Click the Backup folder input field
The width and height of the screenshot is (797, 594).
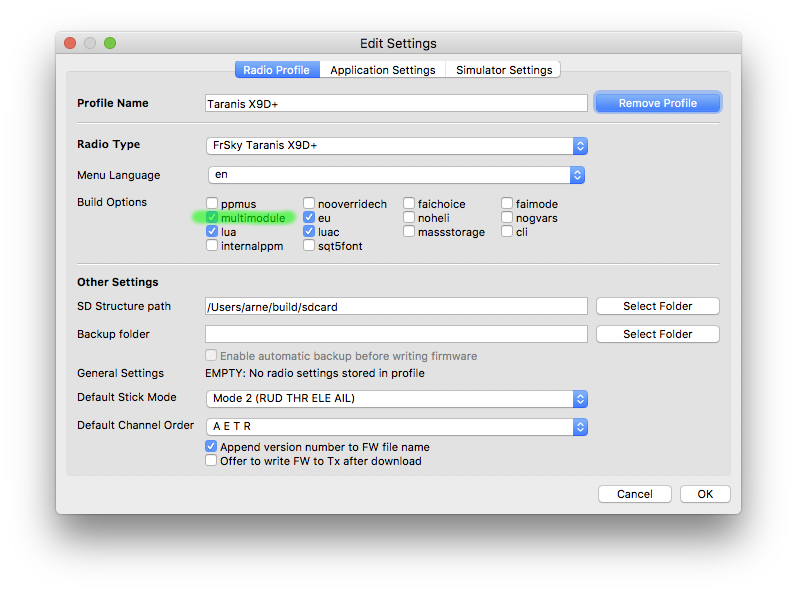pos(396,334)
